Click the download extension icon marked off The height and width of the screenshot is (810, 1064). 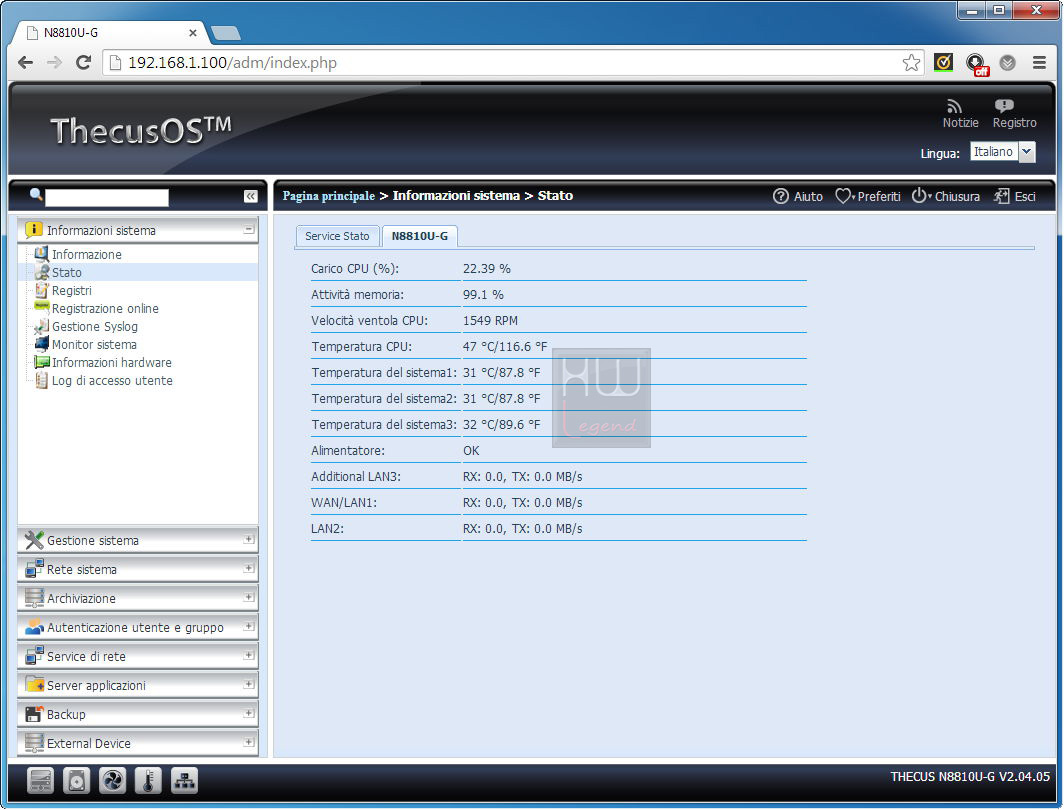click(x=976, y=64)
